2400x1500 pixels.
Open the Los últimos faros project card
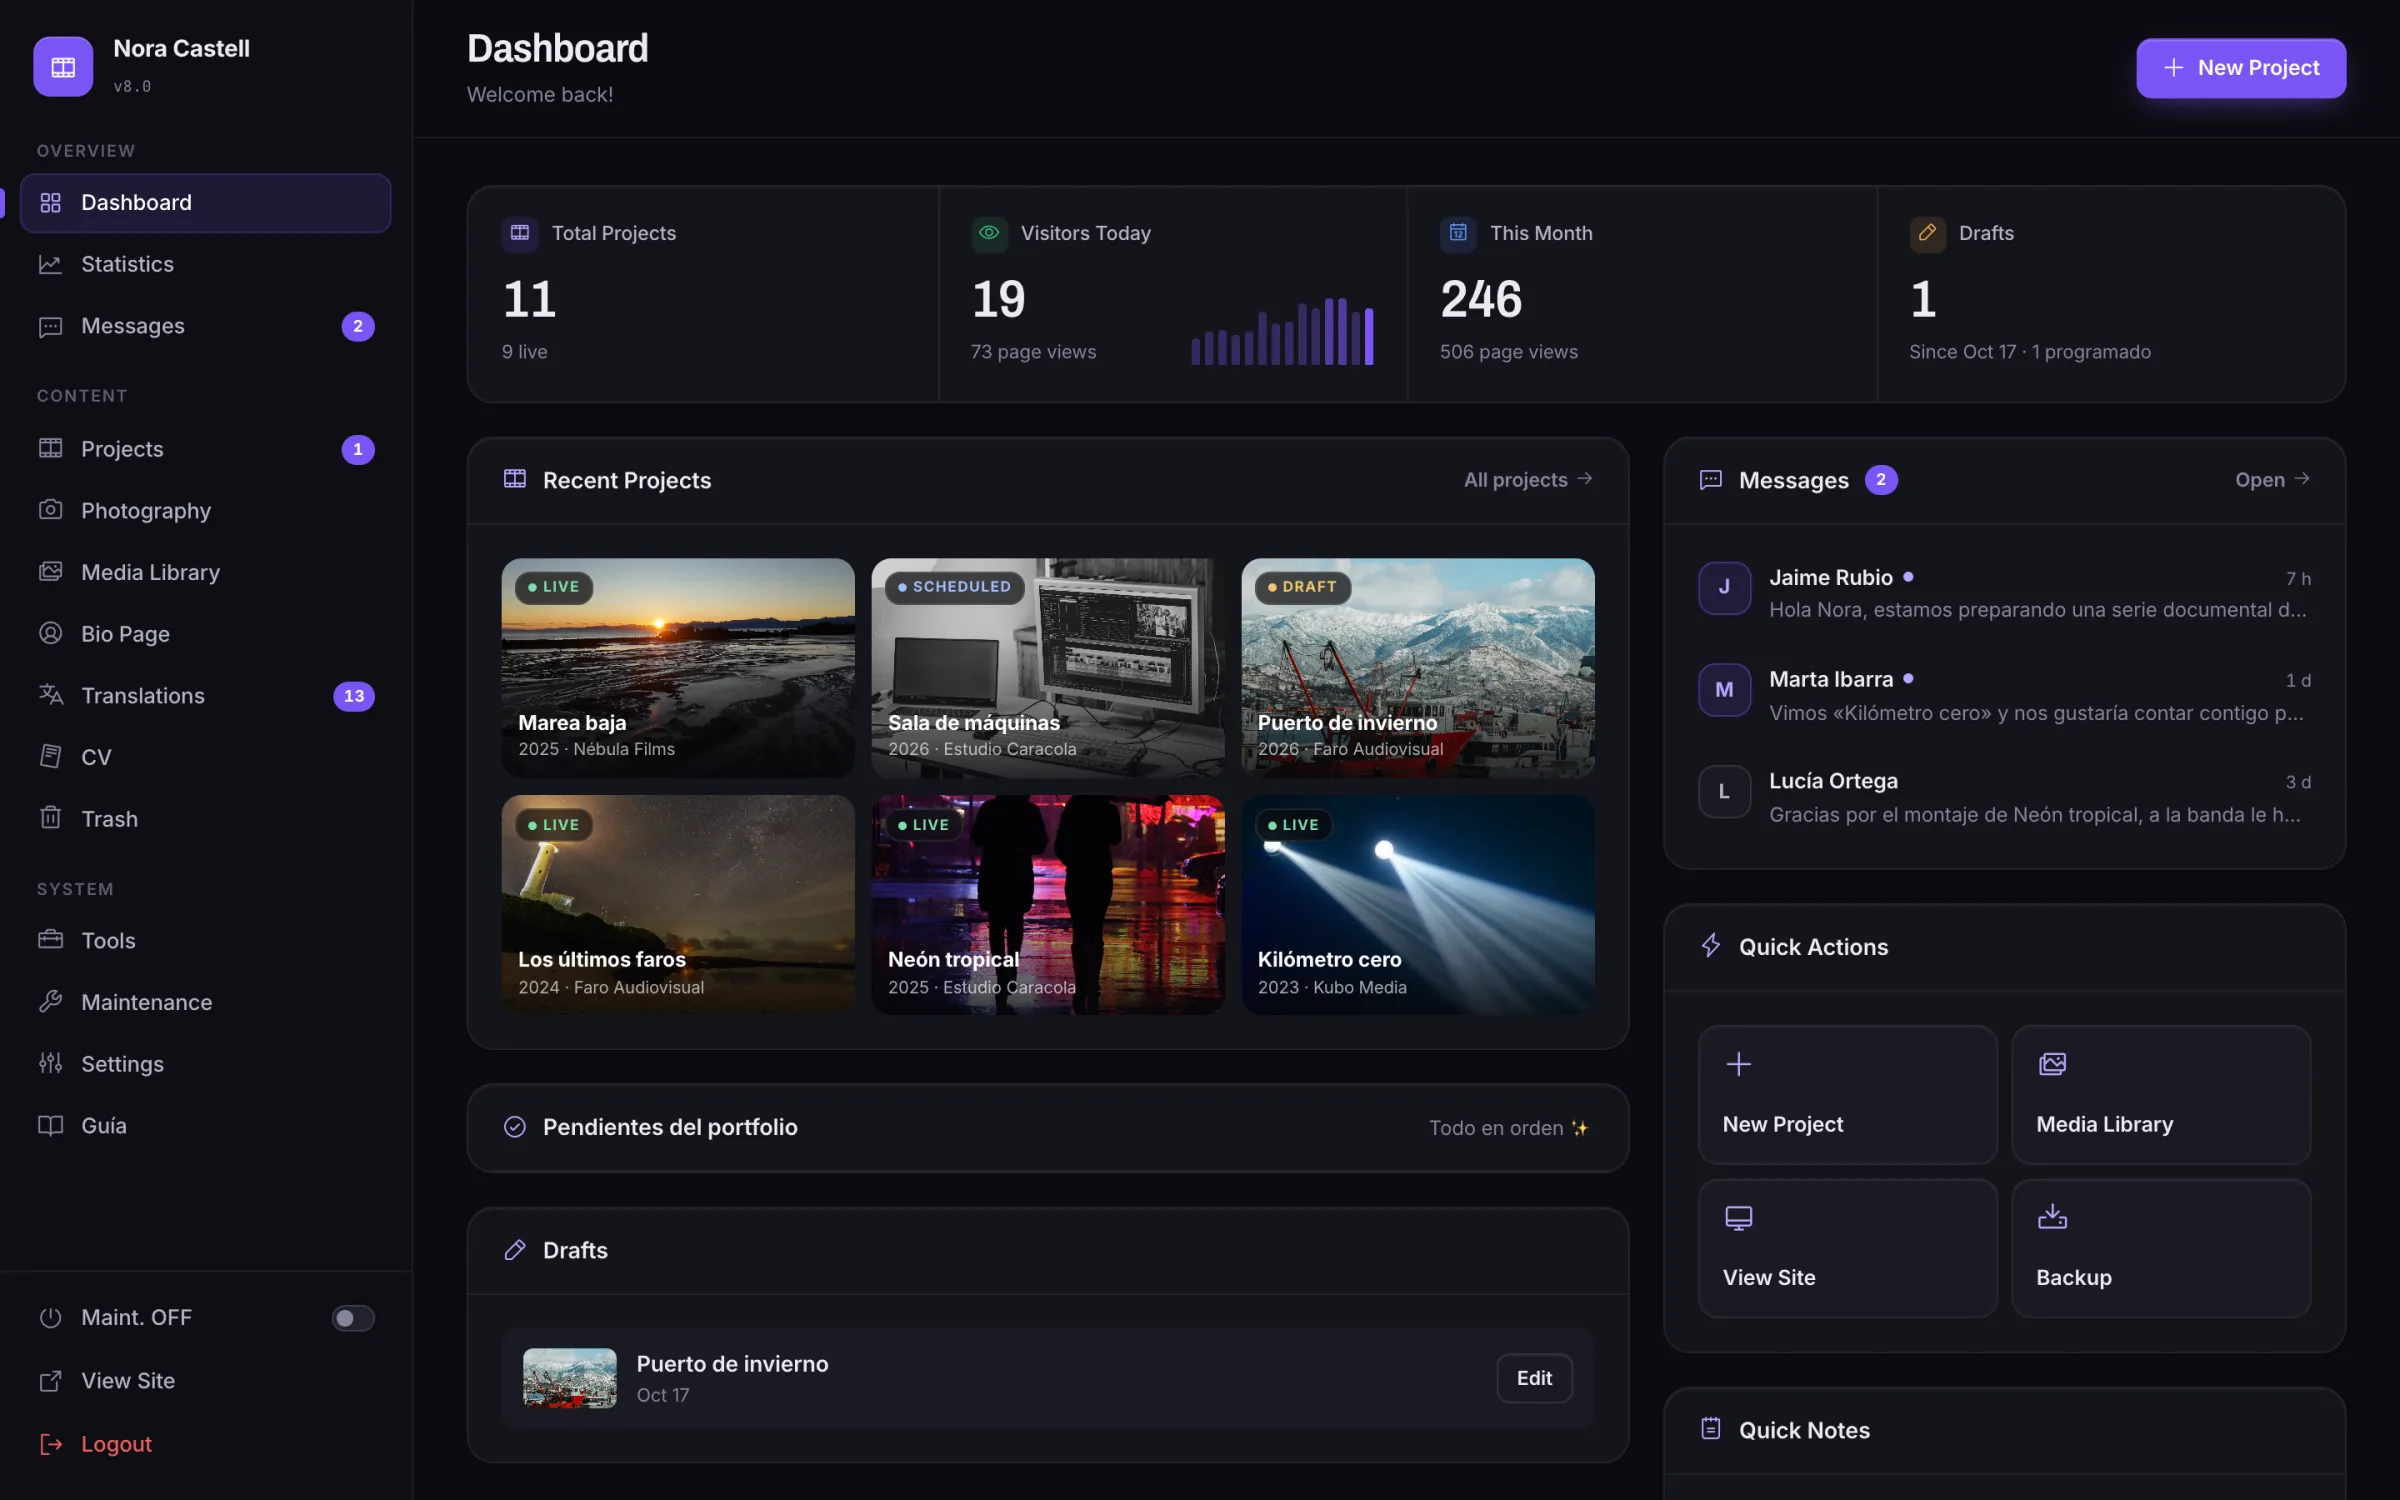pyautogui.click(x=678, y=904)
